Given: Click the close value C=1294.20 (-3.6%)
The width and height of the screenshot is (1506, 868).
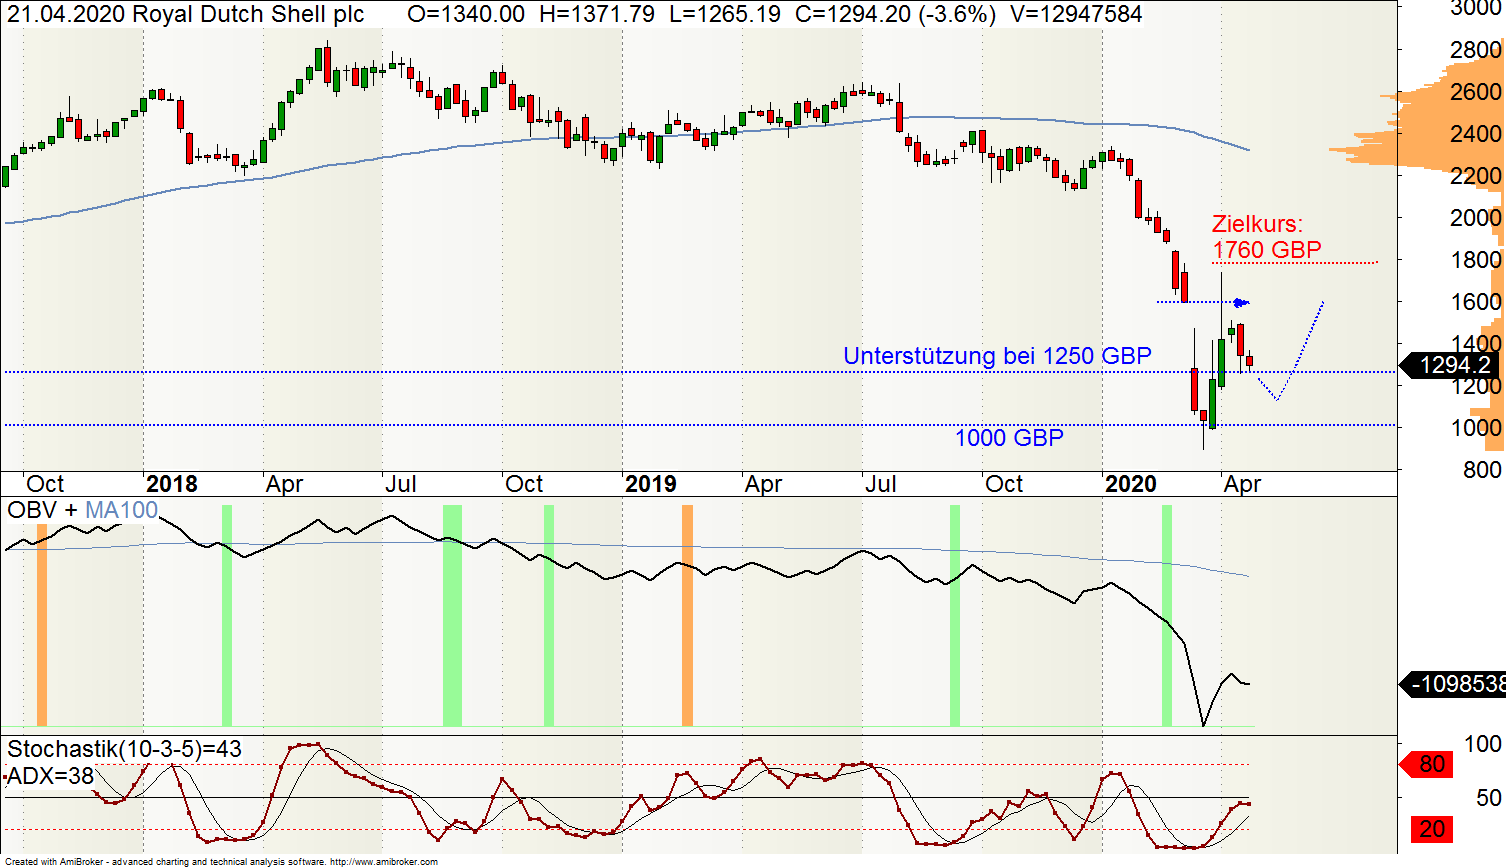Looking at the screenshot, I should (x=895, y=14).
